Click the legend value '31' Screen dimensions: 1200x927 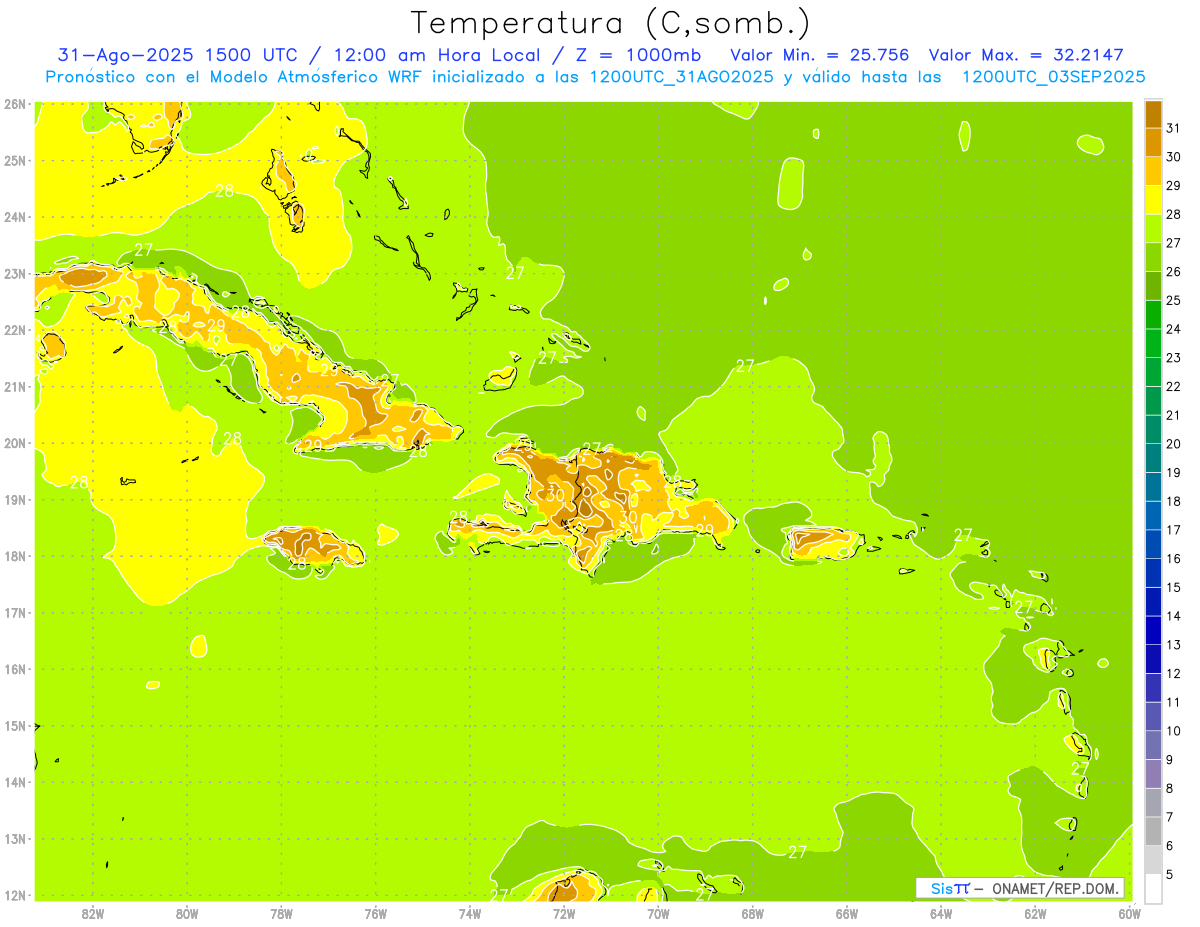[x=1173, y=128]
